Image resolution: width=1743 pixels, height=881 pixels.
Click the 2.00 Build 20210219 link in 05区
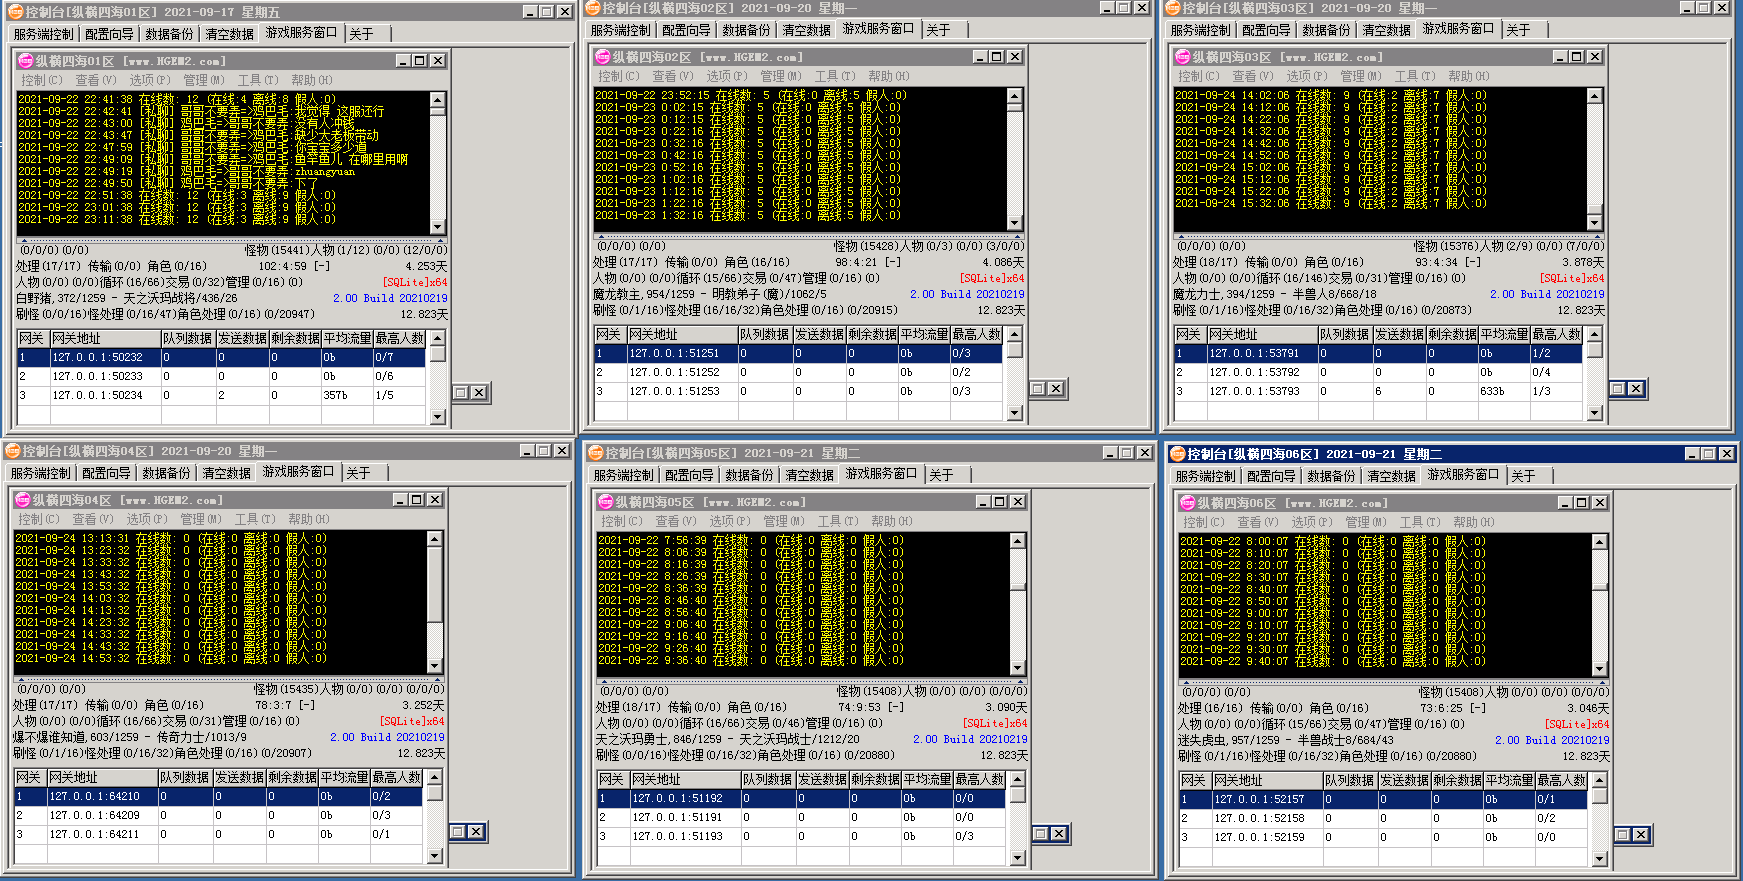click(969, 739)
